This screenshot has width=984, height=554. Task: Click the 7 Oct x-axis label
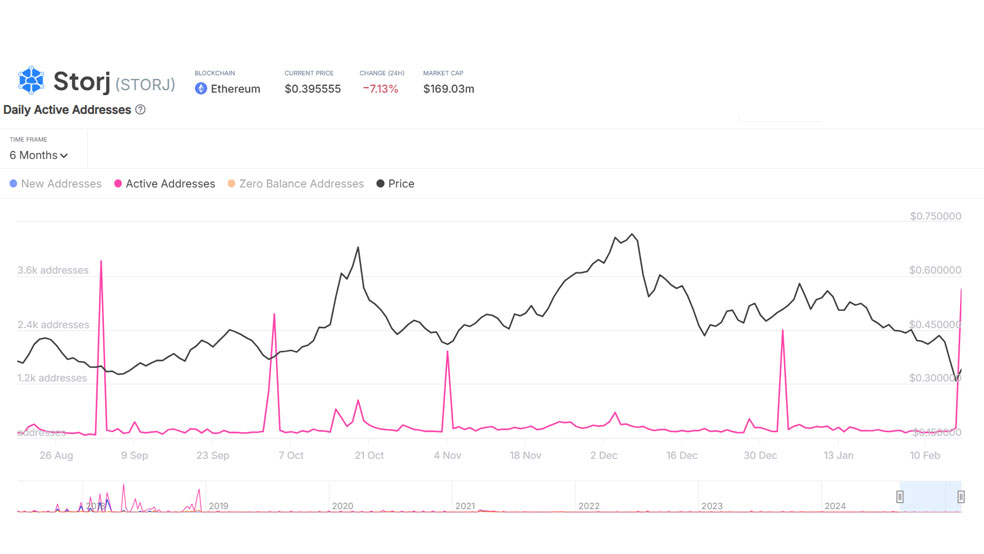[x=291, y=455]
